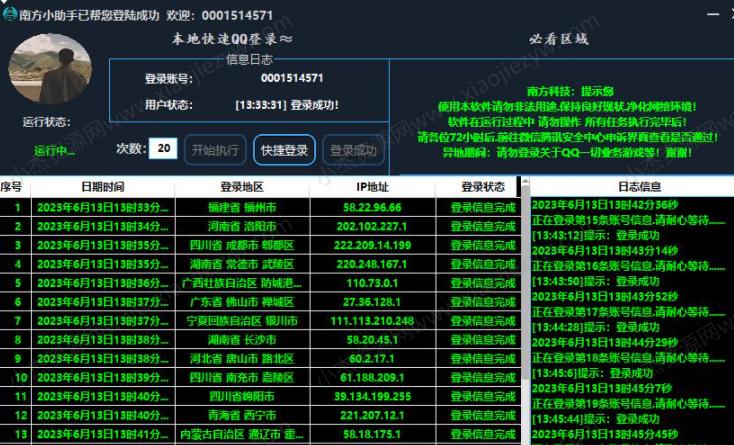
Task: Select IP cell 39.134.199.255
Action: [x=372, y=396]
